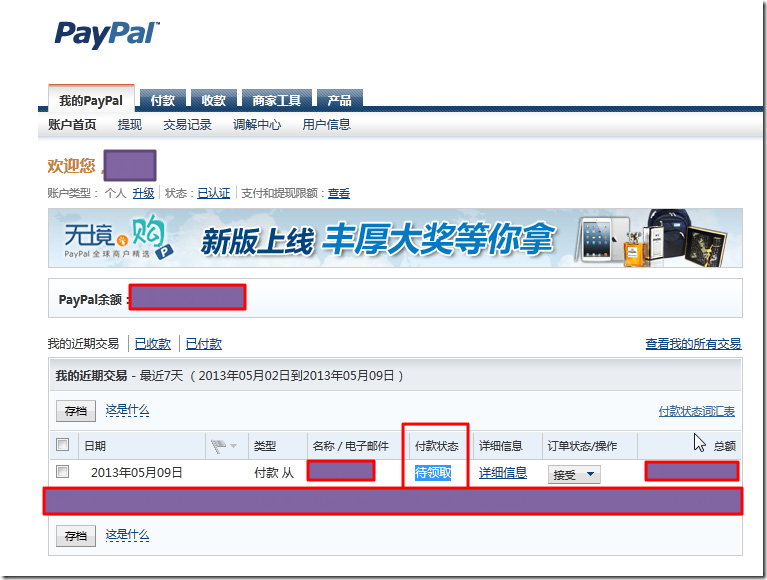Open the 无境购 promotional banner

(x=395, y=238)
